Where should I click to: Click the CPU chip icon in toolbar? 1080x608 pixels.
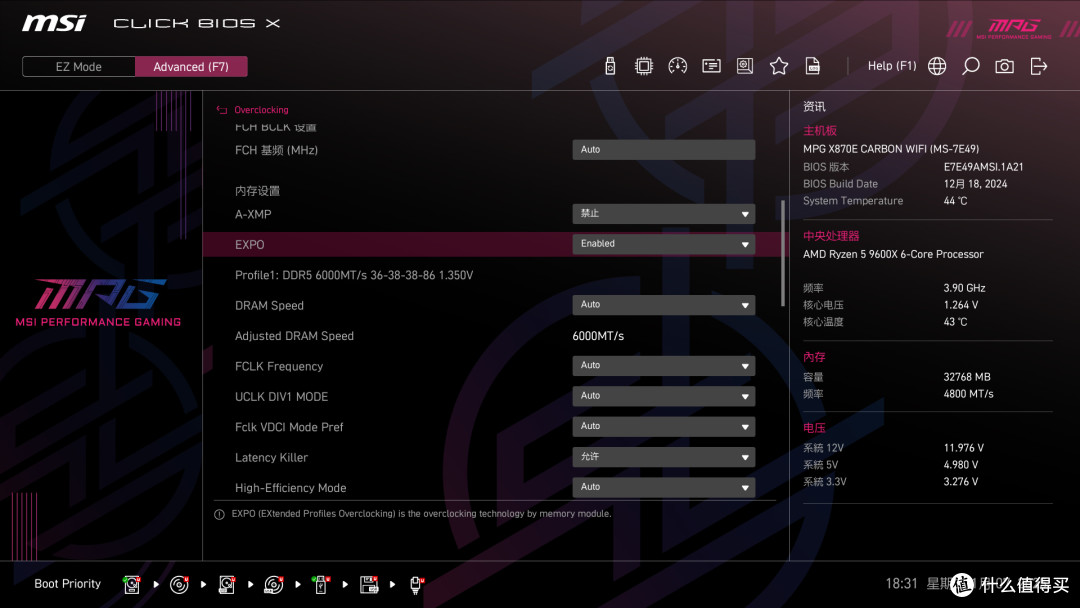coord(643,66)
